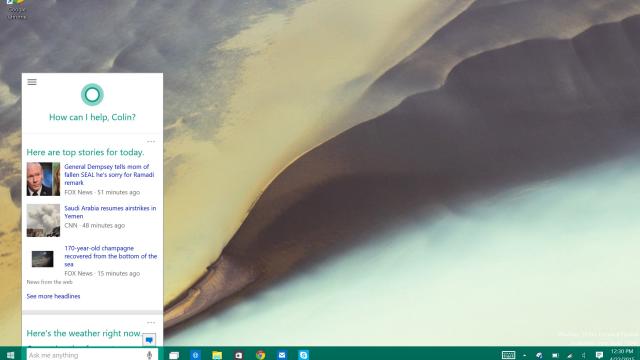Open Saudi Arabia resumes airstrikes story
This screenshot has height=360, width=640.
[110, 212]
